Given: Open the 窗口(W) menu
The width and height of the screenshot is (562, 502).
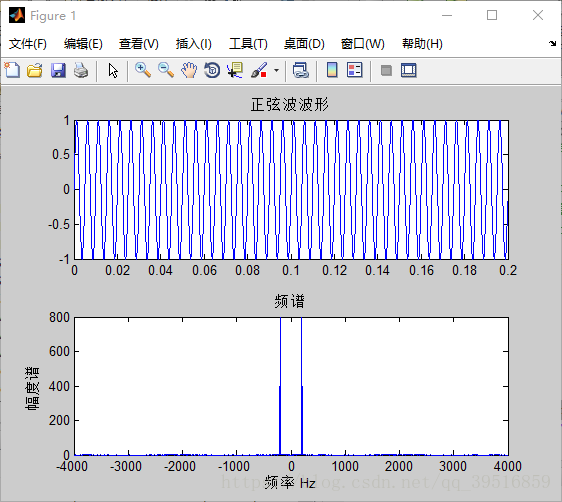Looking at the screenshot, I should pos(363,44).
